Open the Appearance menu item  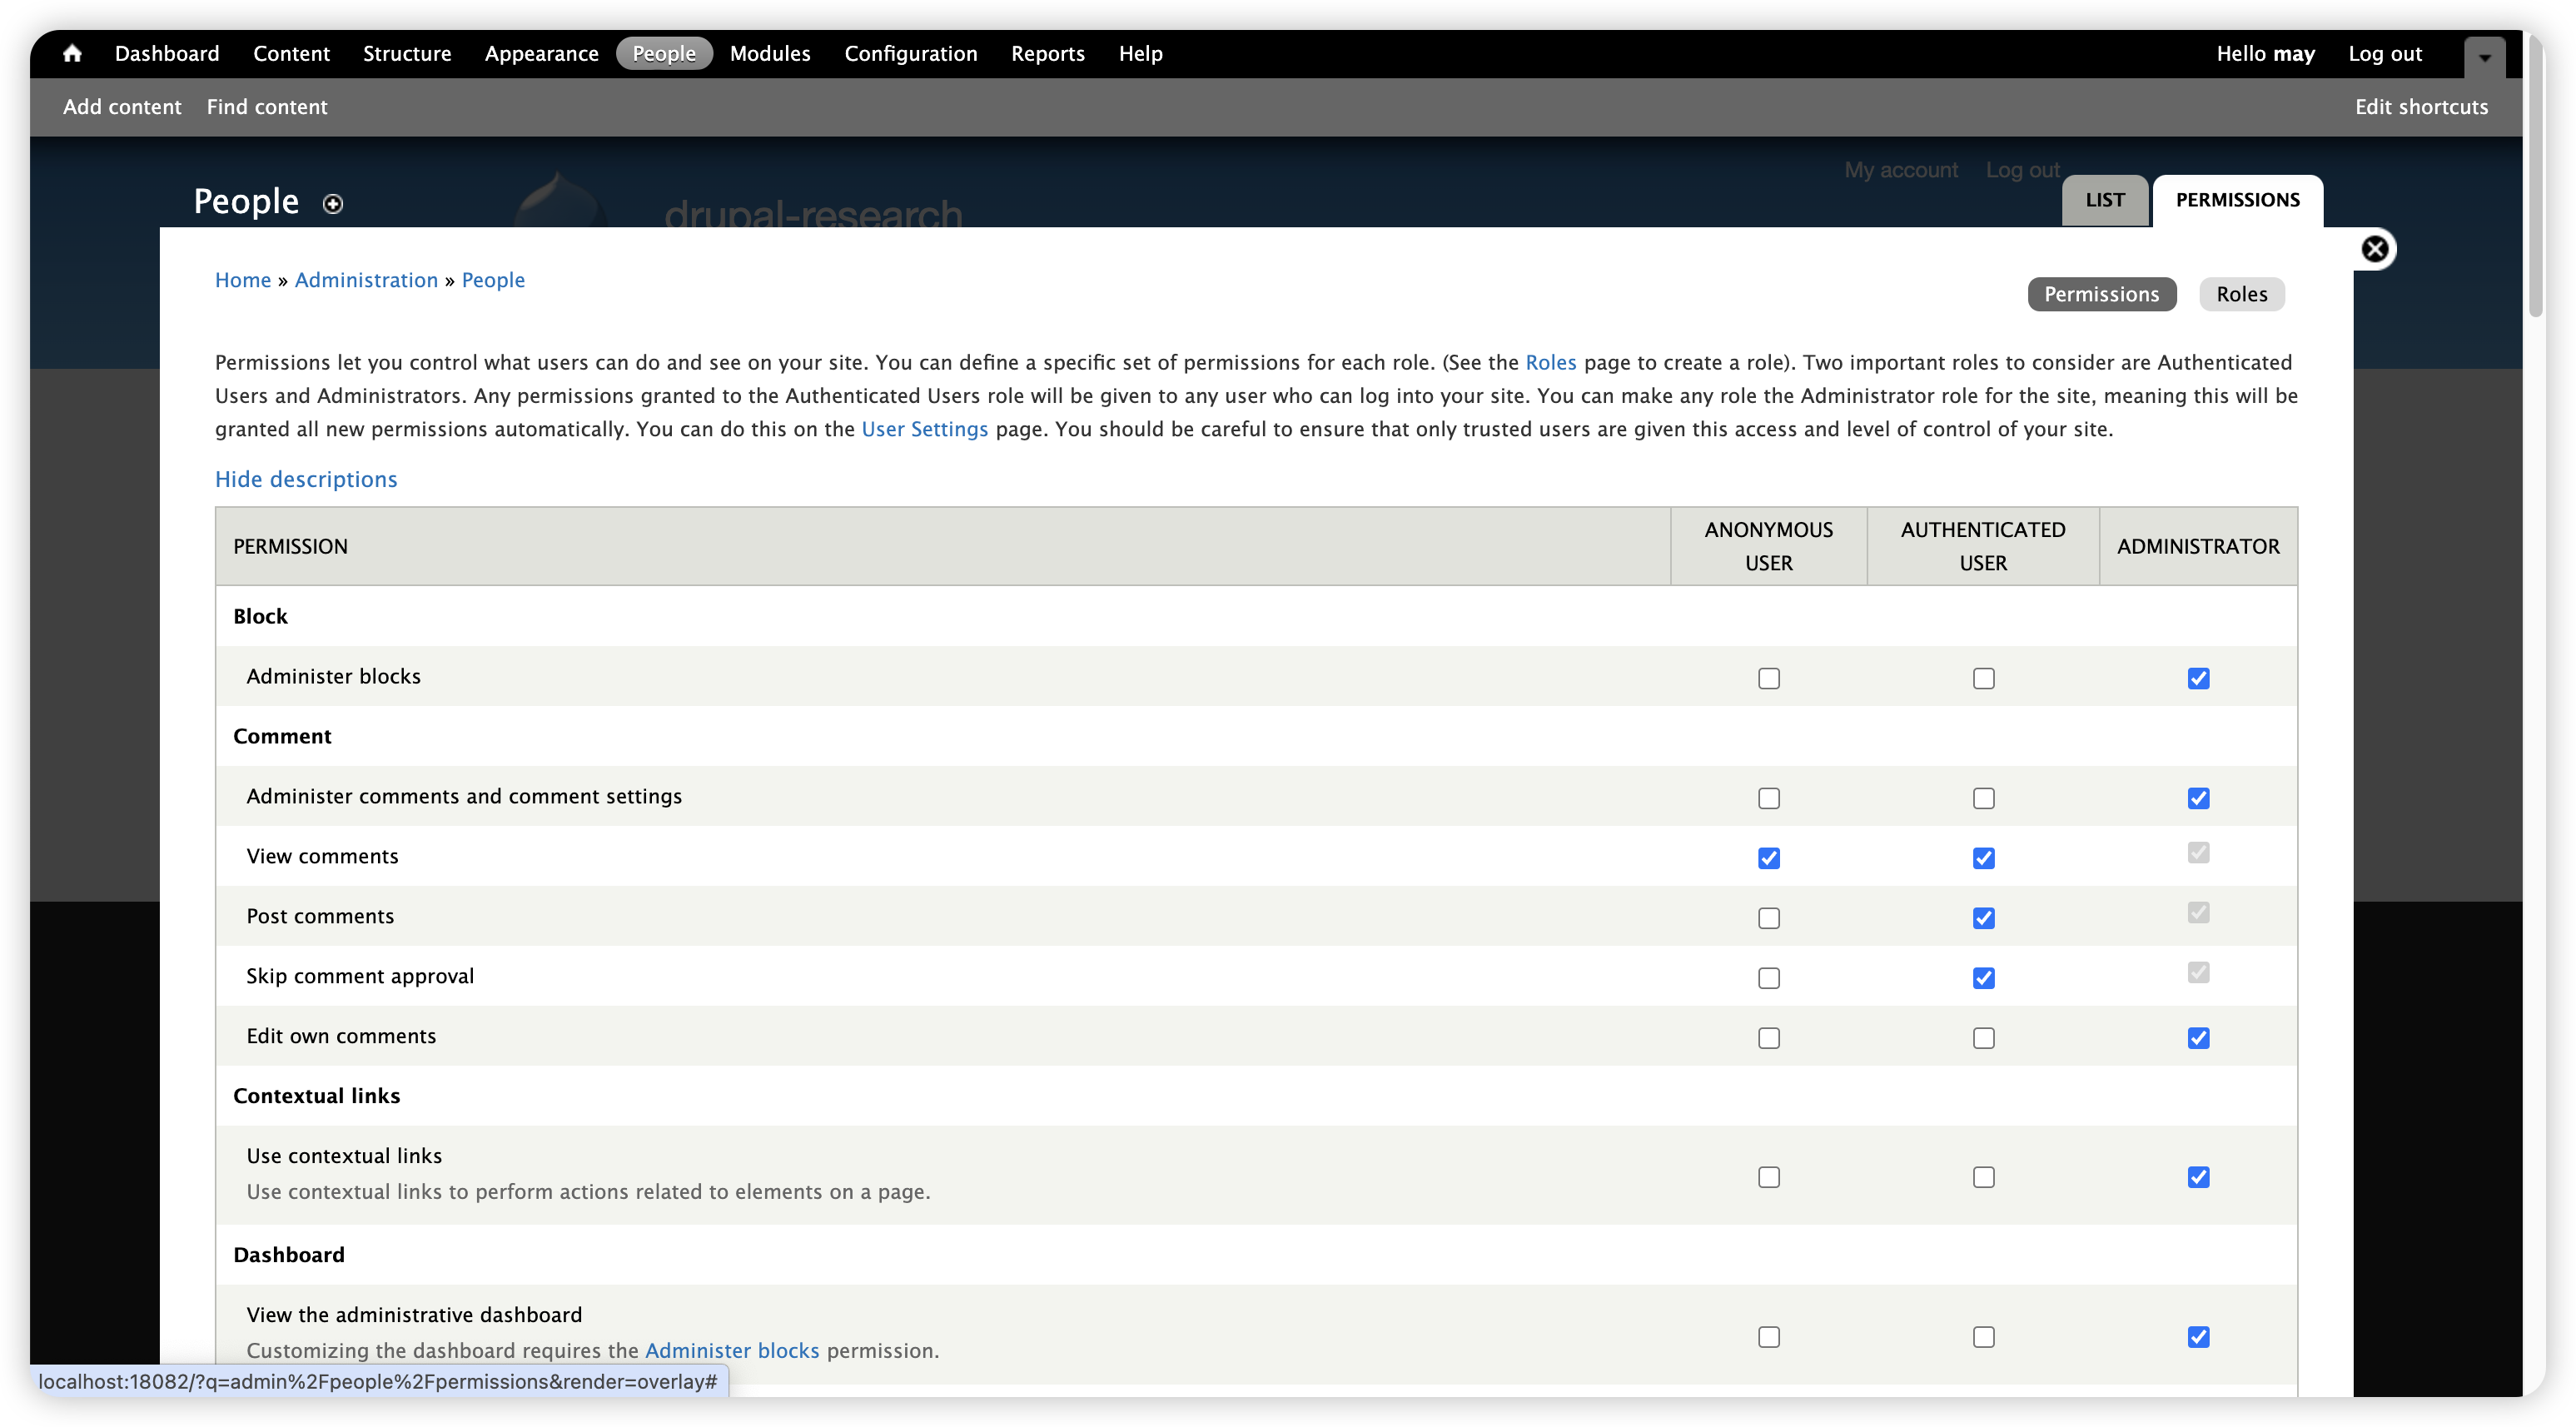pos(541,53)
